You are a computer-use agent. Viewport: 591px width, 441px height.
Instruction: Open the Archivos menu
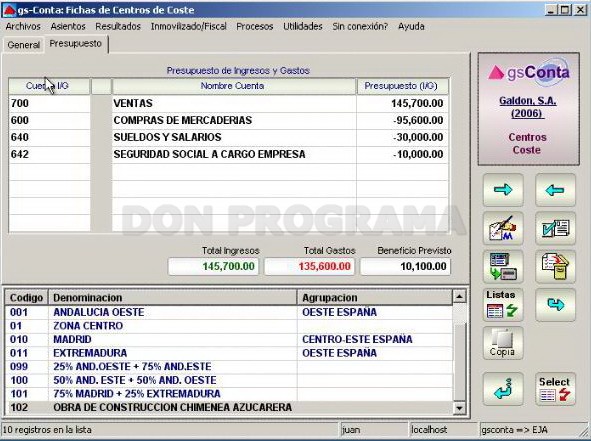coord(23,26)
